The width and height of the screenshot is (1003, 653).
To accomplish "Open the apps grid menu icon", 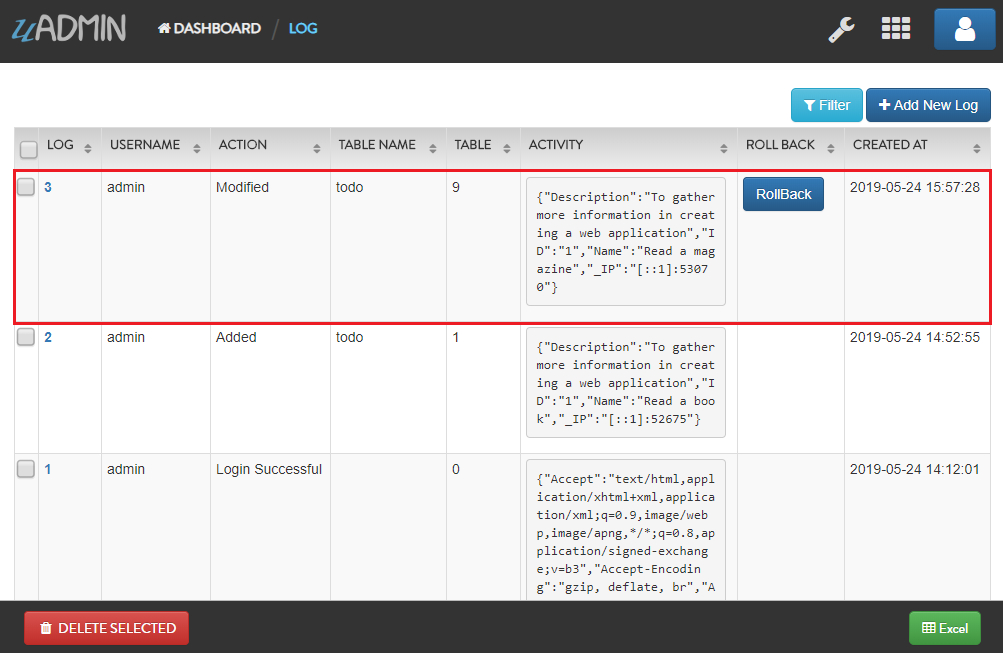I will (896, 28).
